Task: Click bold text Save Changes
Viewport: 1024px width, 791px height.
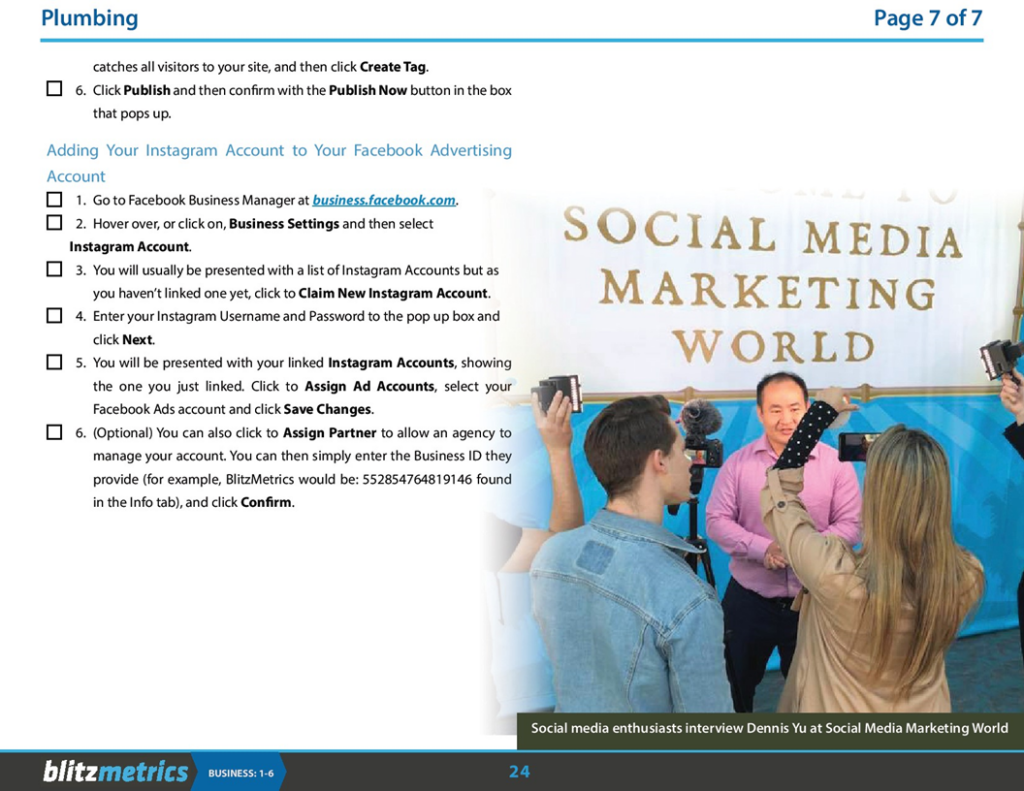Action: coord(327,410)
